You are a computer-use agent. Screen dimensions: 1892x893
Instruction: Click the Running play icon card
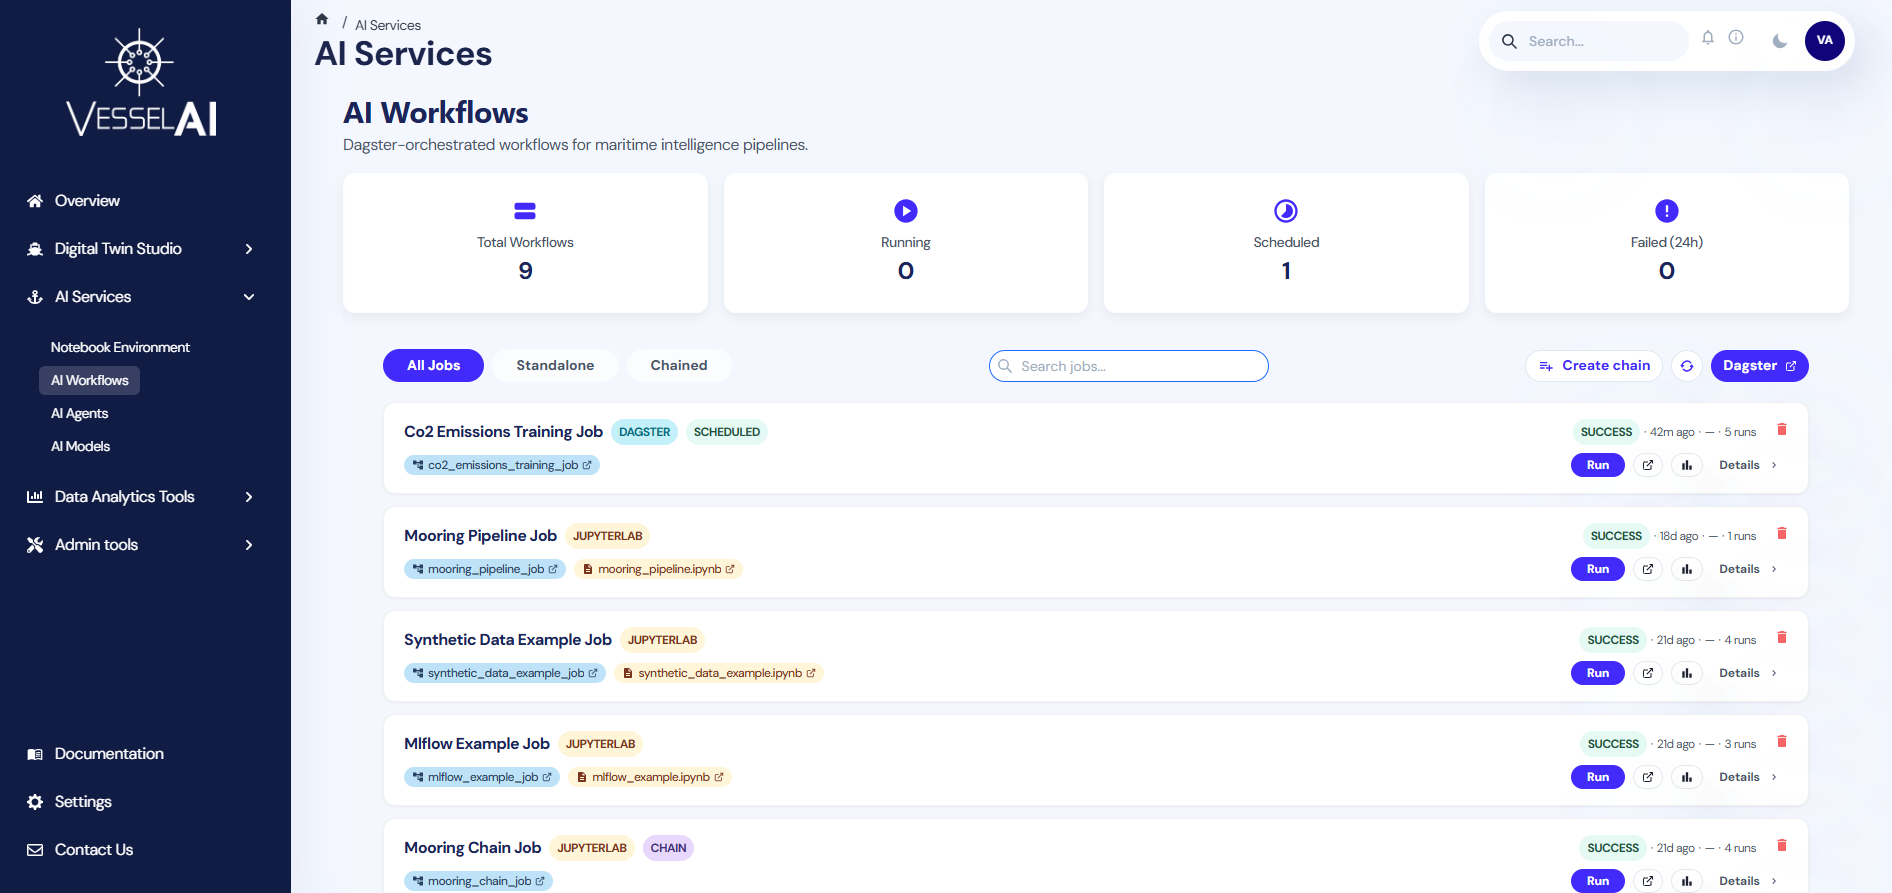(x=906, y=211)
